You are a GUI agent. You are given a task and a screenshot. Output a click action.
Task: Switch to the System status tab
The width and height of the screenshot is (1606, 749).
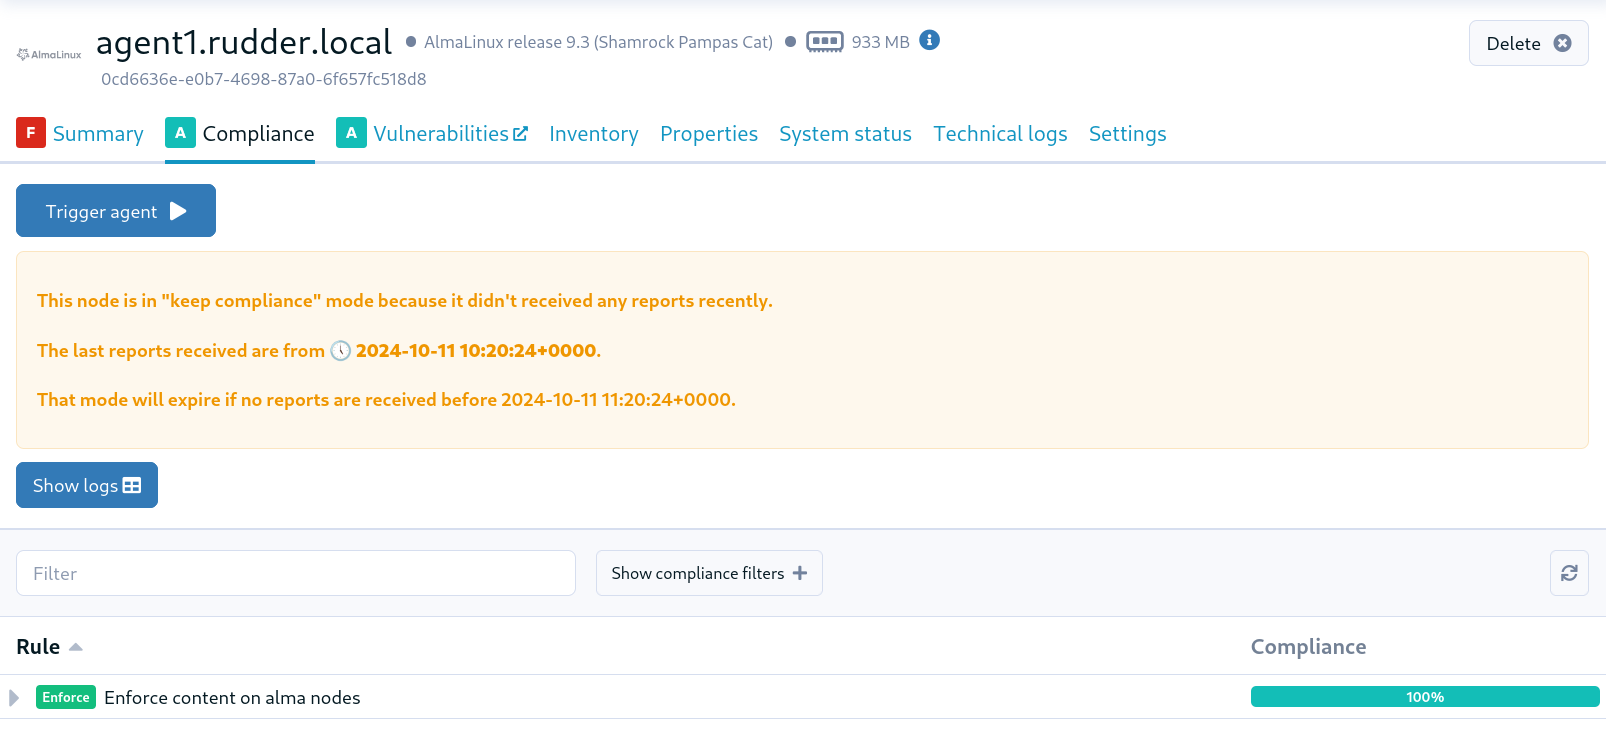click(x=845, y=134)
